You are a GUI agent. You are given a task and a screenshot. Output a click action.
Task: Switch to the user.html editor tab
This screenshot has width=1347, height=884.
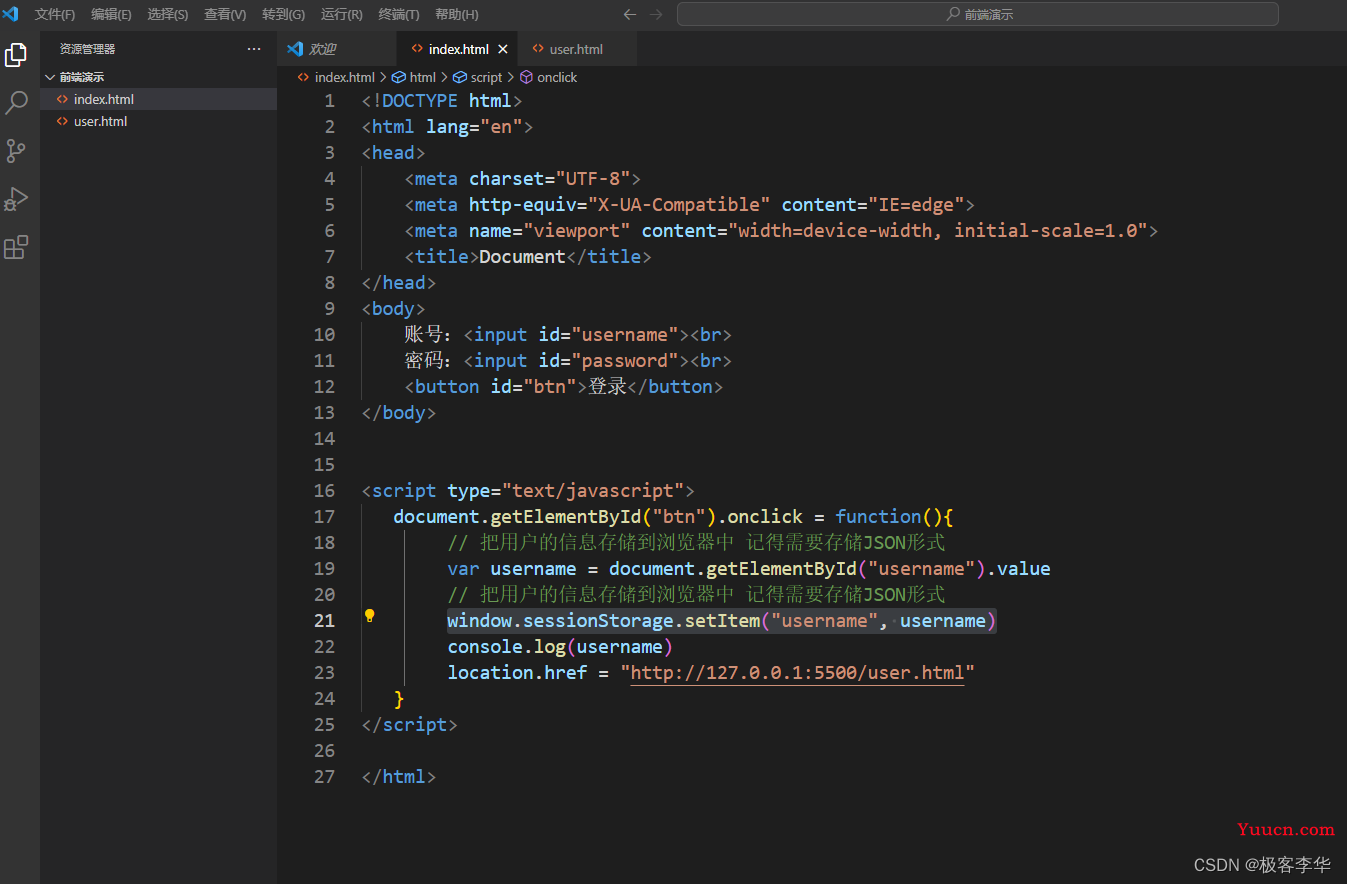click(x=576, y=49)
